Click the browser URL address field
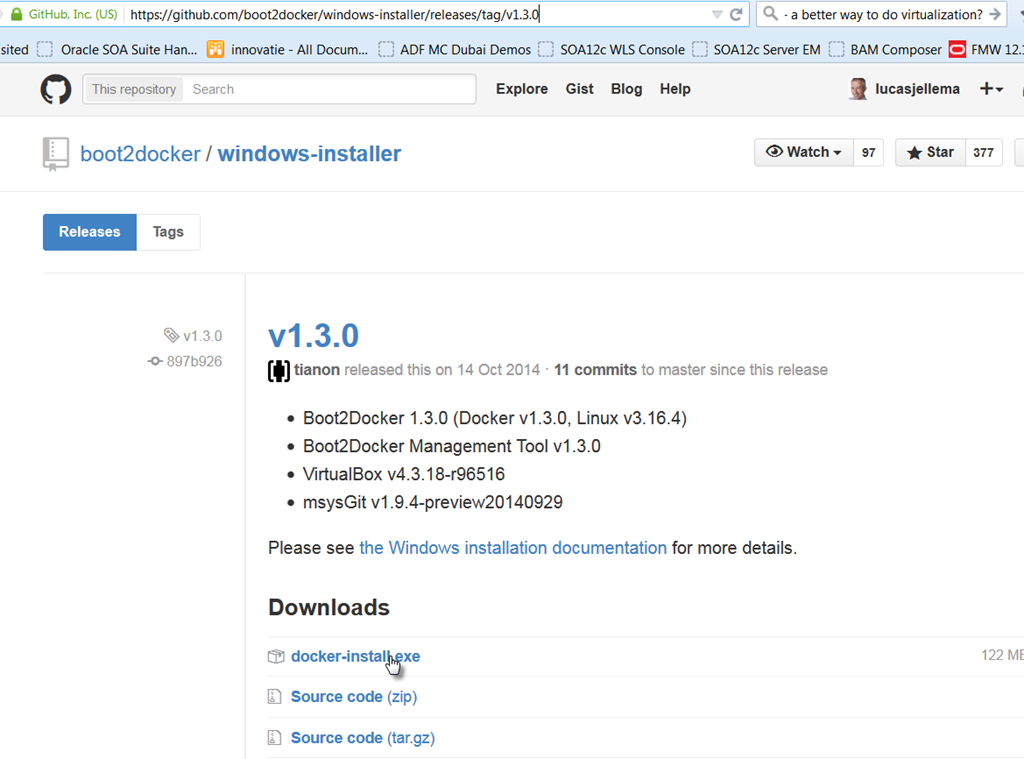 [x=418, y=14]
